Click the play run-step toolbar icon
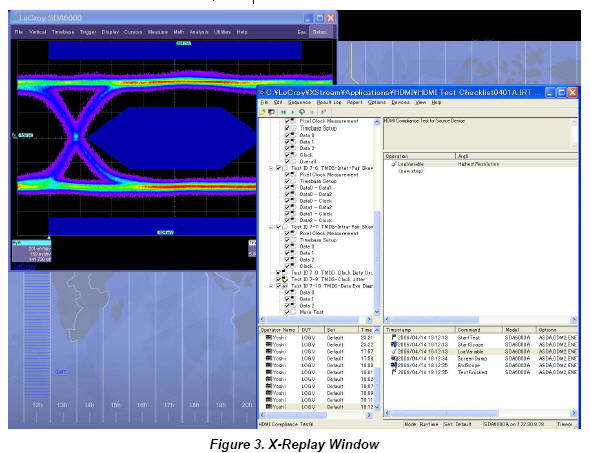Viewport: 590px width, 453px height. 293,112
